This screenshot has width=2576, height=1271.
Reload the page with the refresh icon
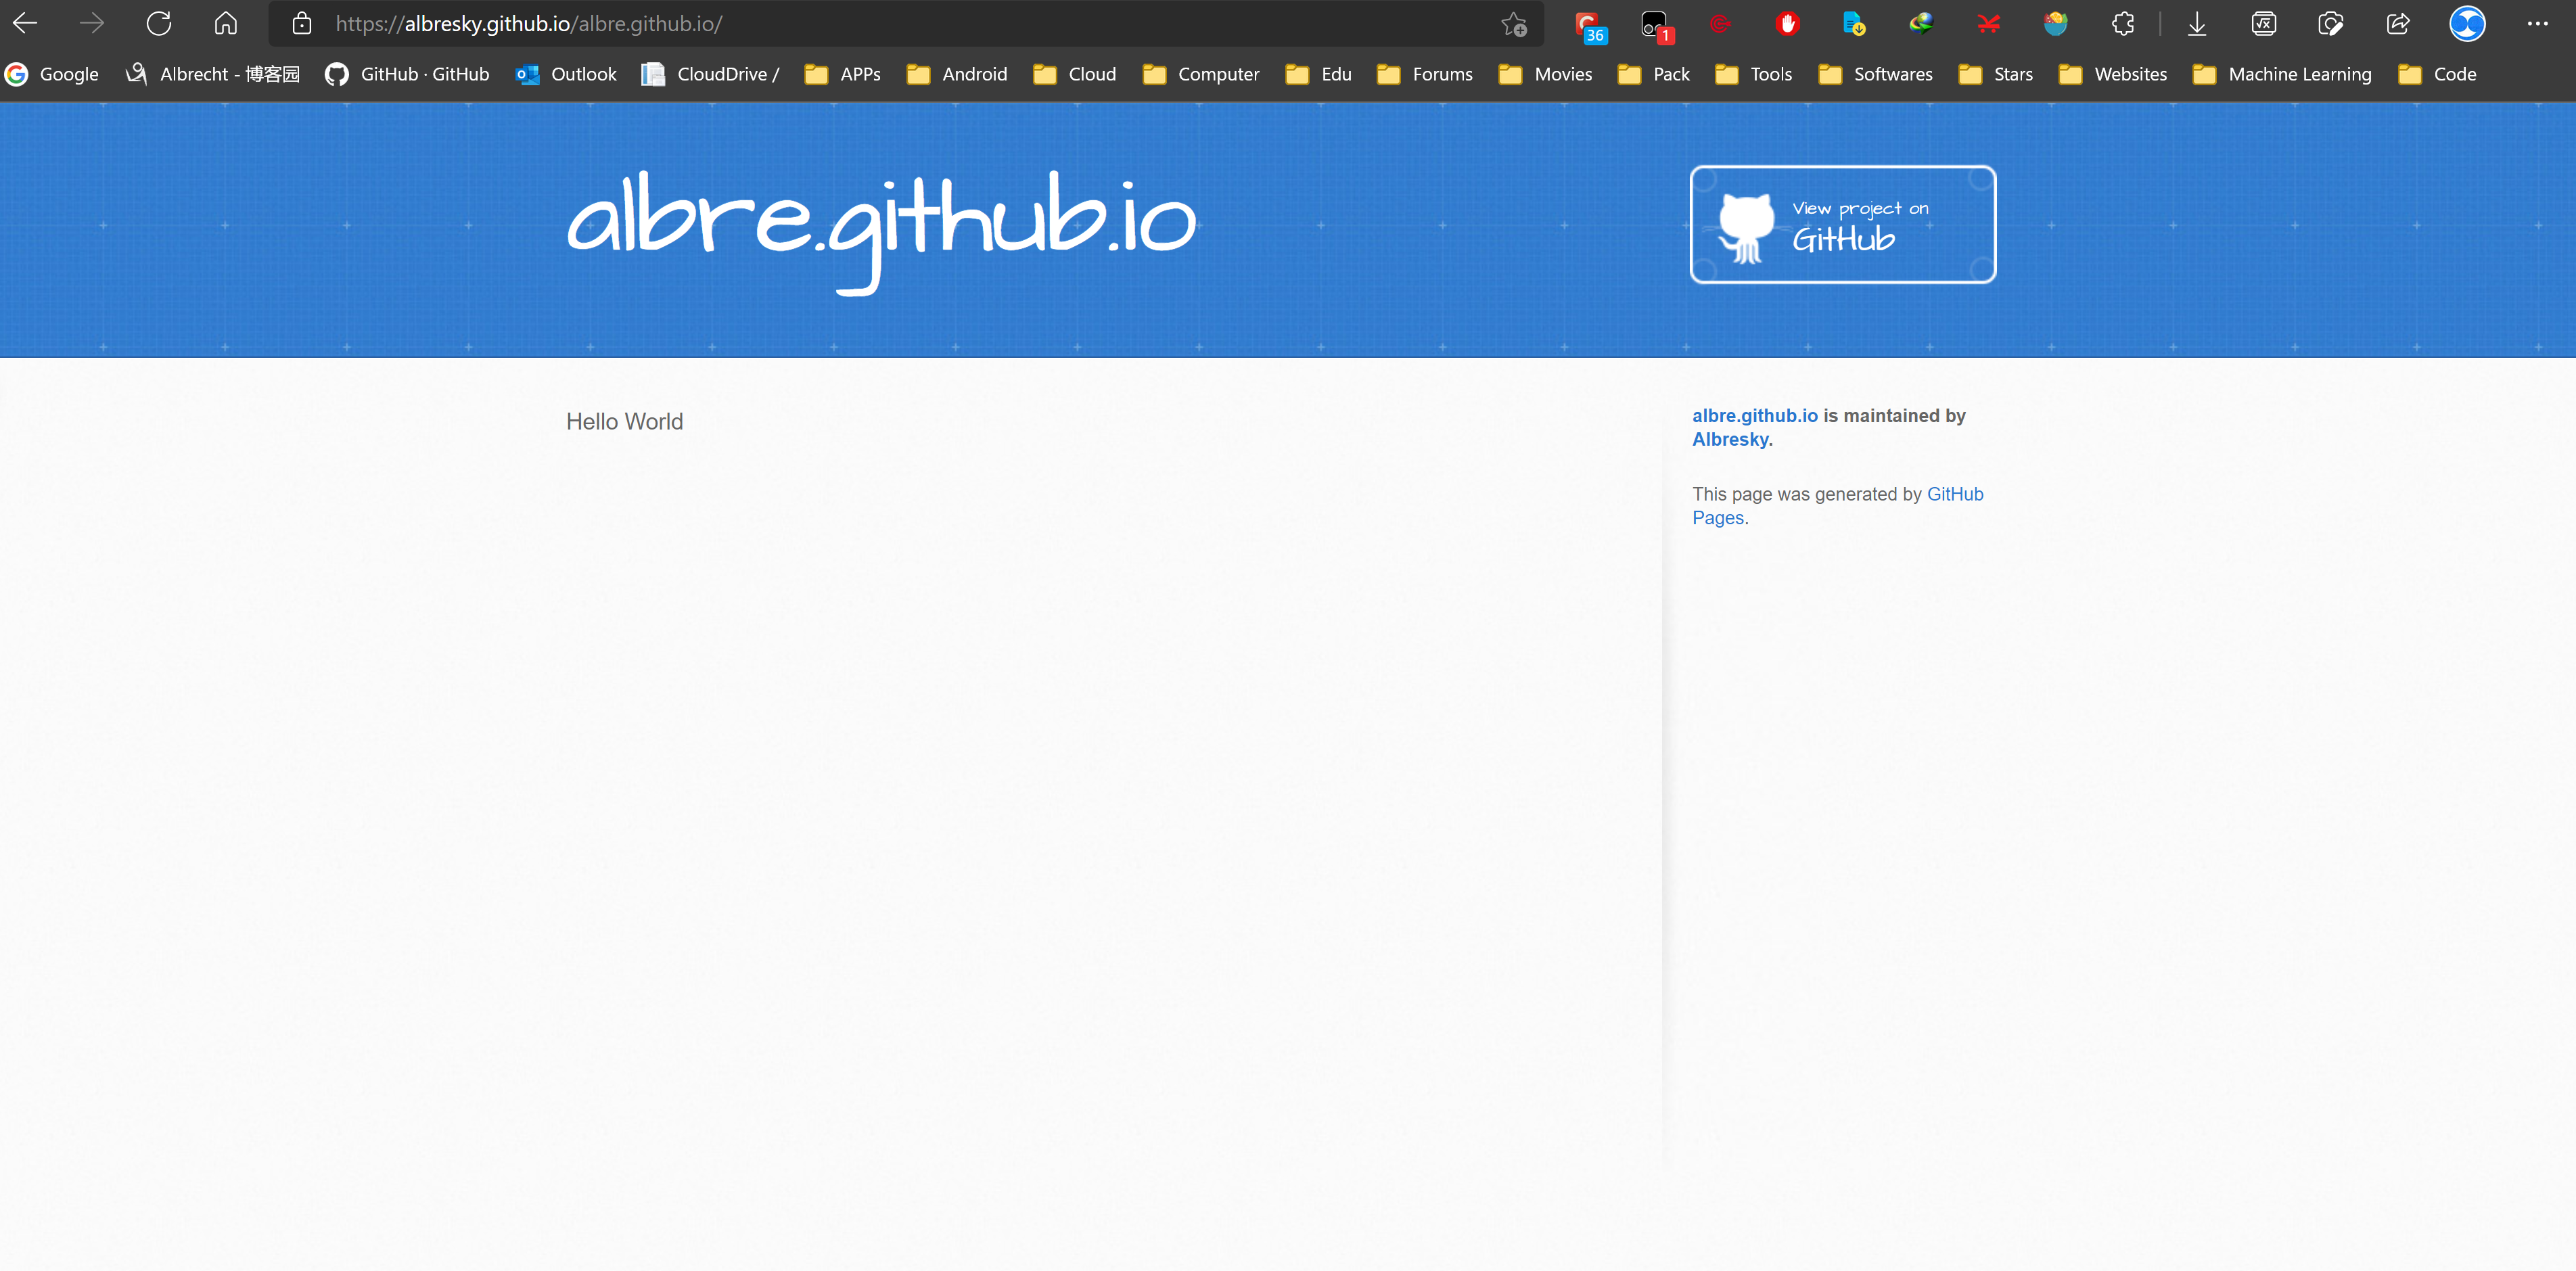tap(159, 24)
